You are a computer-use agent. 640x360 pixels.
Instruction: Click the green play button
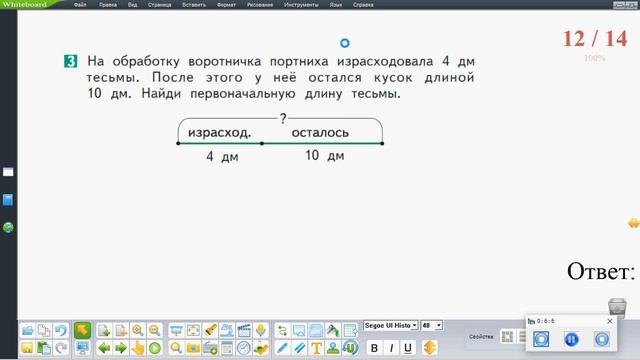tap(154, 348)
